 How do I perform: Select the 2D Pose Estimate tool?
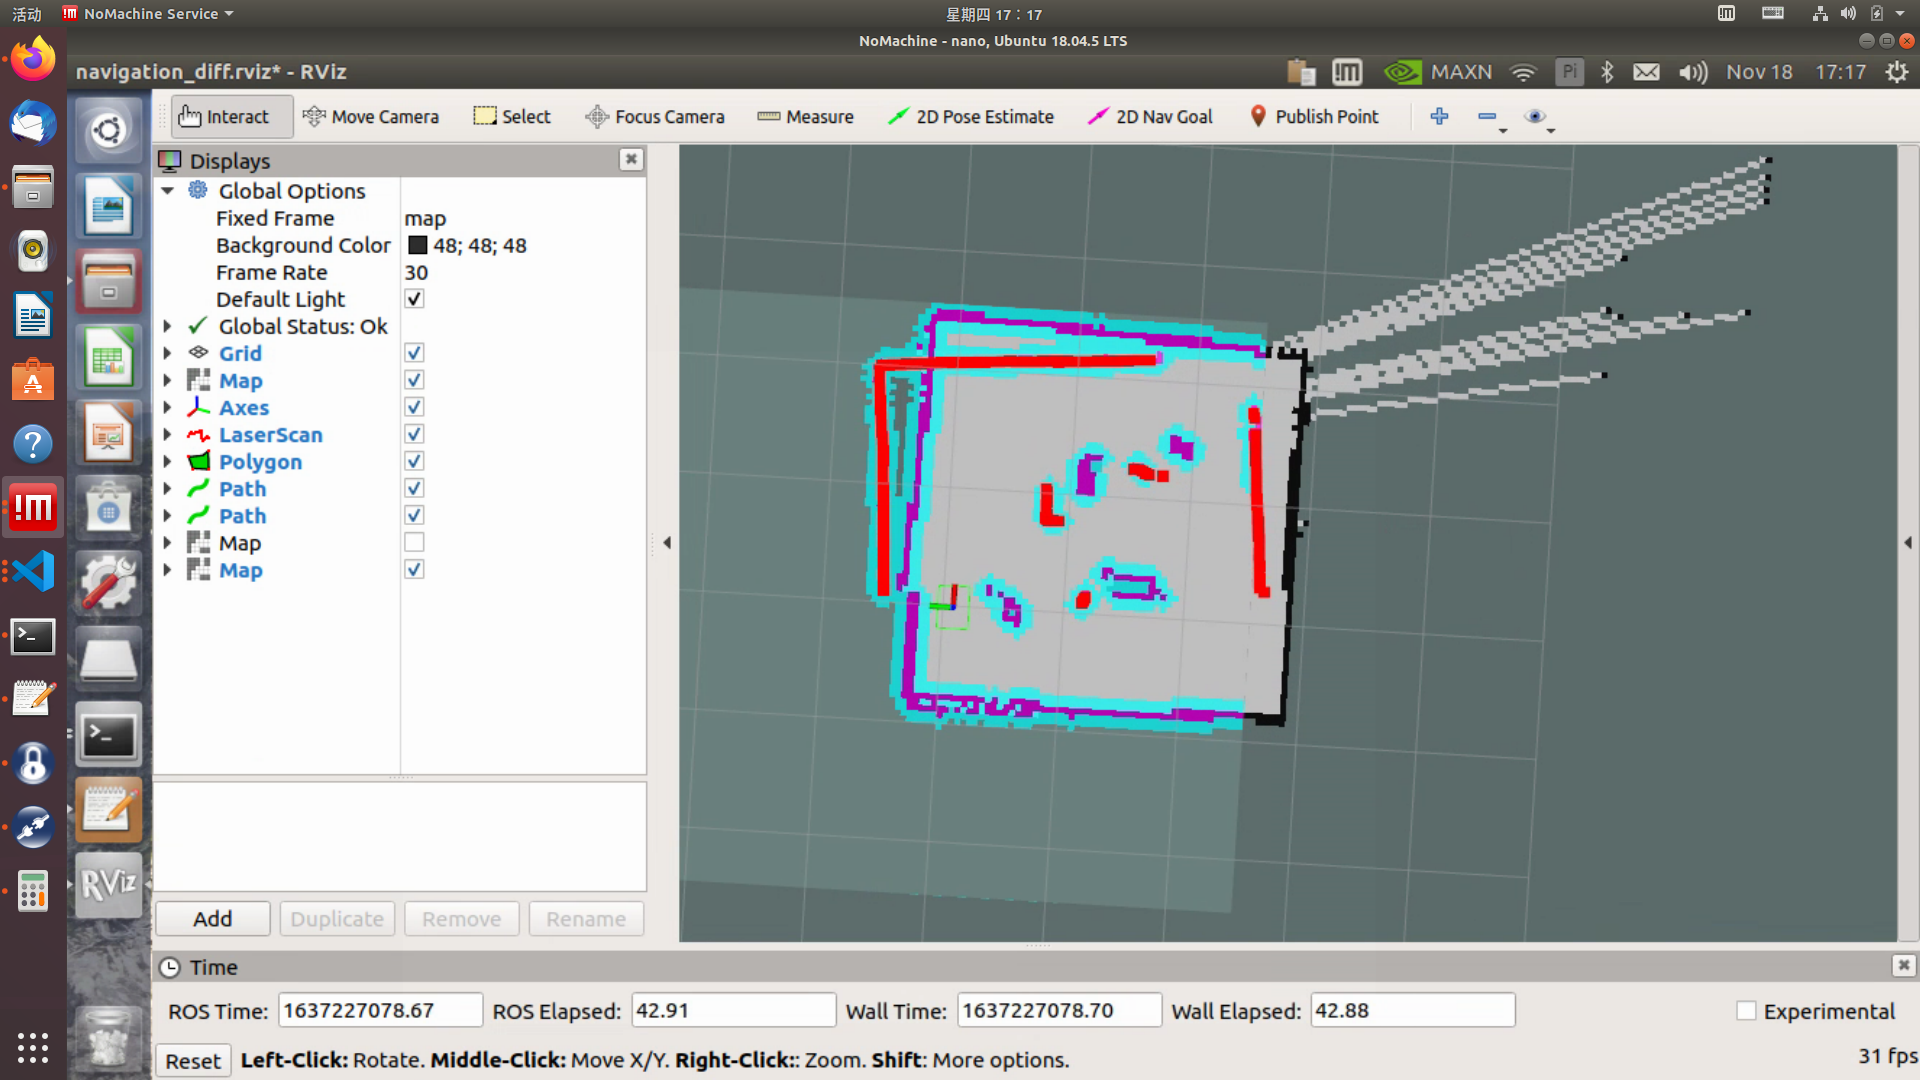pyautogui.click(x=971, y=117)
